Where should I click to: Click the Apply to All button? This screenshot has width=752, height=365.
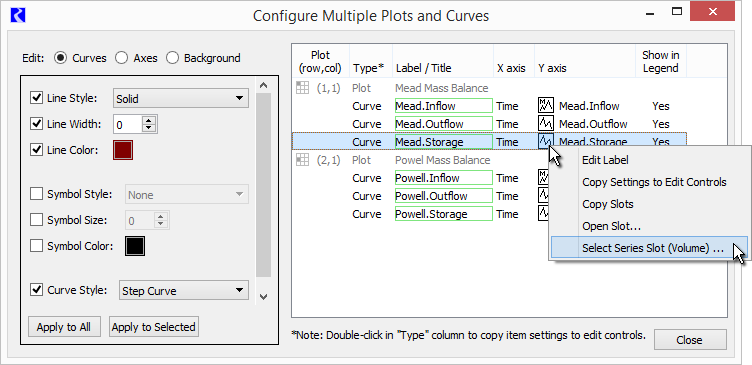click(x=64, y=327)
